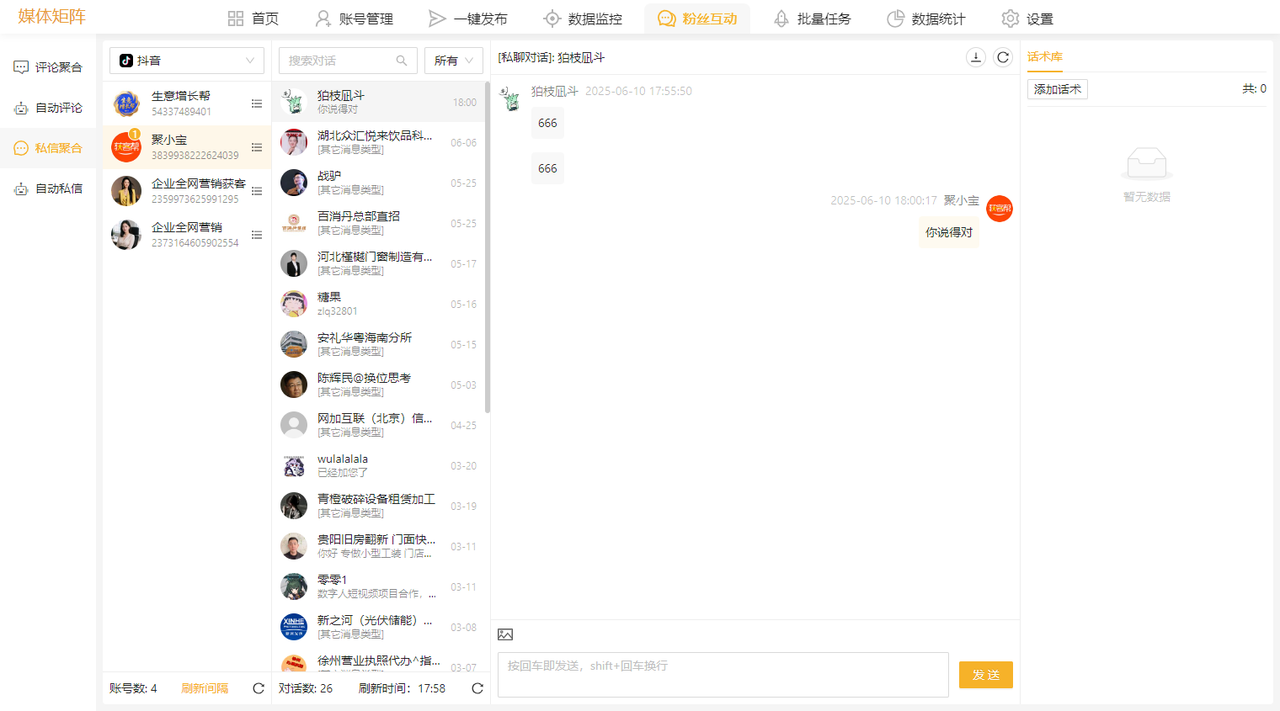Viewport: 1280px width, 711px height.
Task: Click the 企业全网营销获客 account avatar
Action: [126, 191]
